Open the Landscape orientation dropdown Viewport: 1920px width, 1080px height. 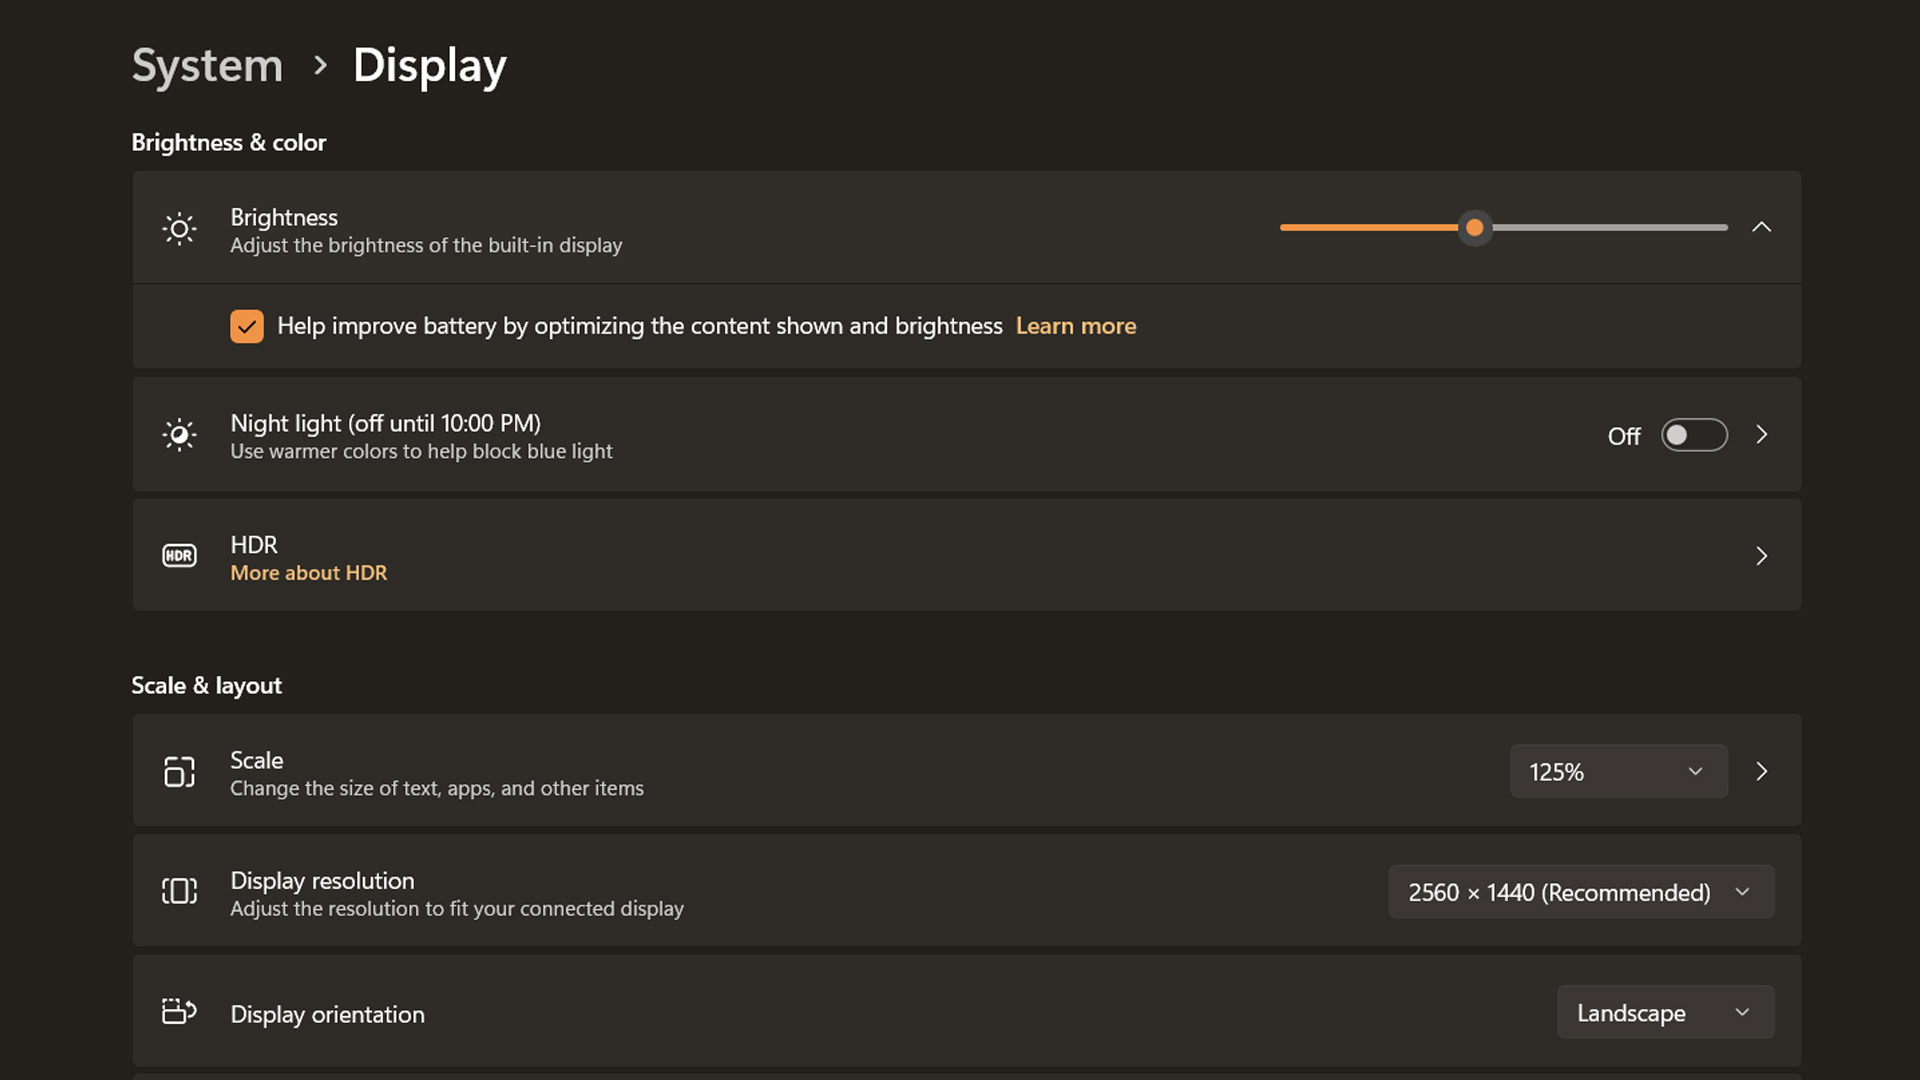pos(1665,1012)
